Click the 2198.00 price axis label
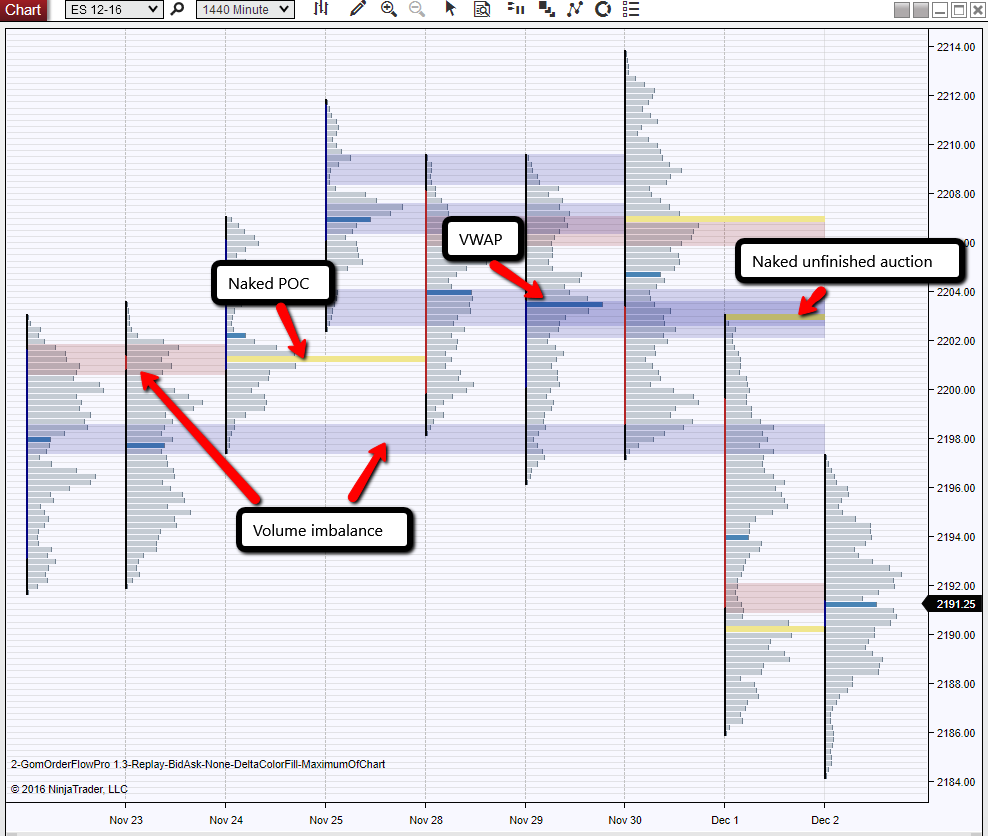 (956, 439)
